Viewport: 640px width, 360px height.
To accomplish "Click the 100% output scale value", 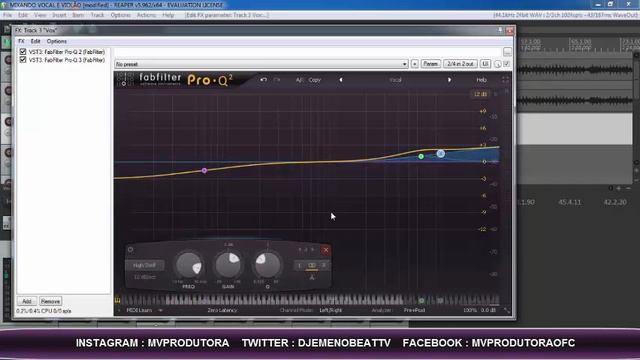I will (x=470, y=310).
